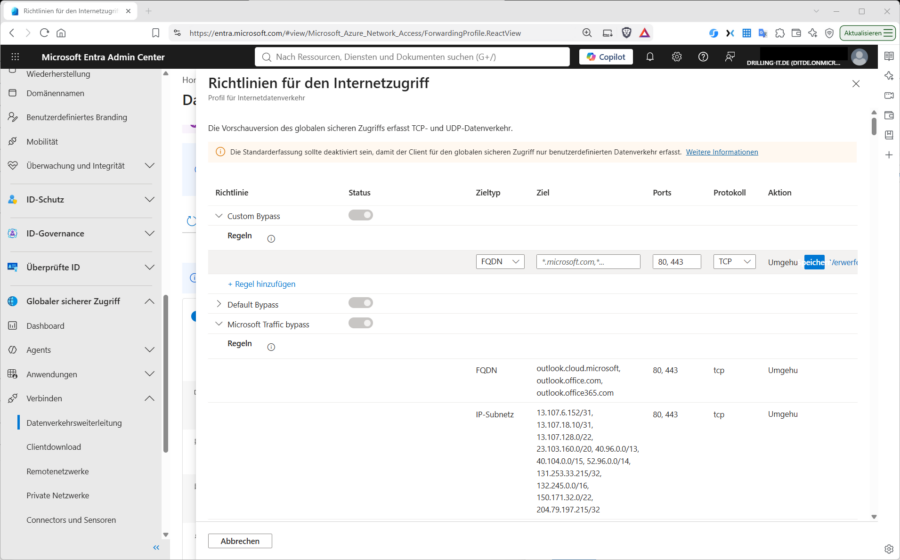Open browser wallet icon
Screen dimensions: 900x560
(796, 33)
